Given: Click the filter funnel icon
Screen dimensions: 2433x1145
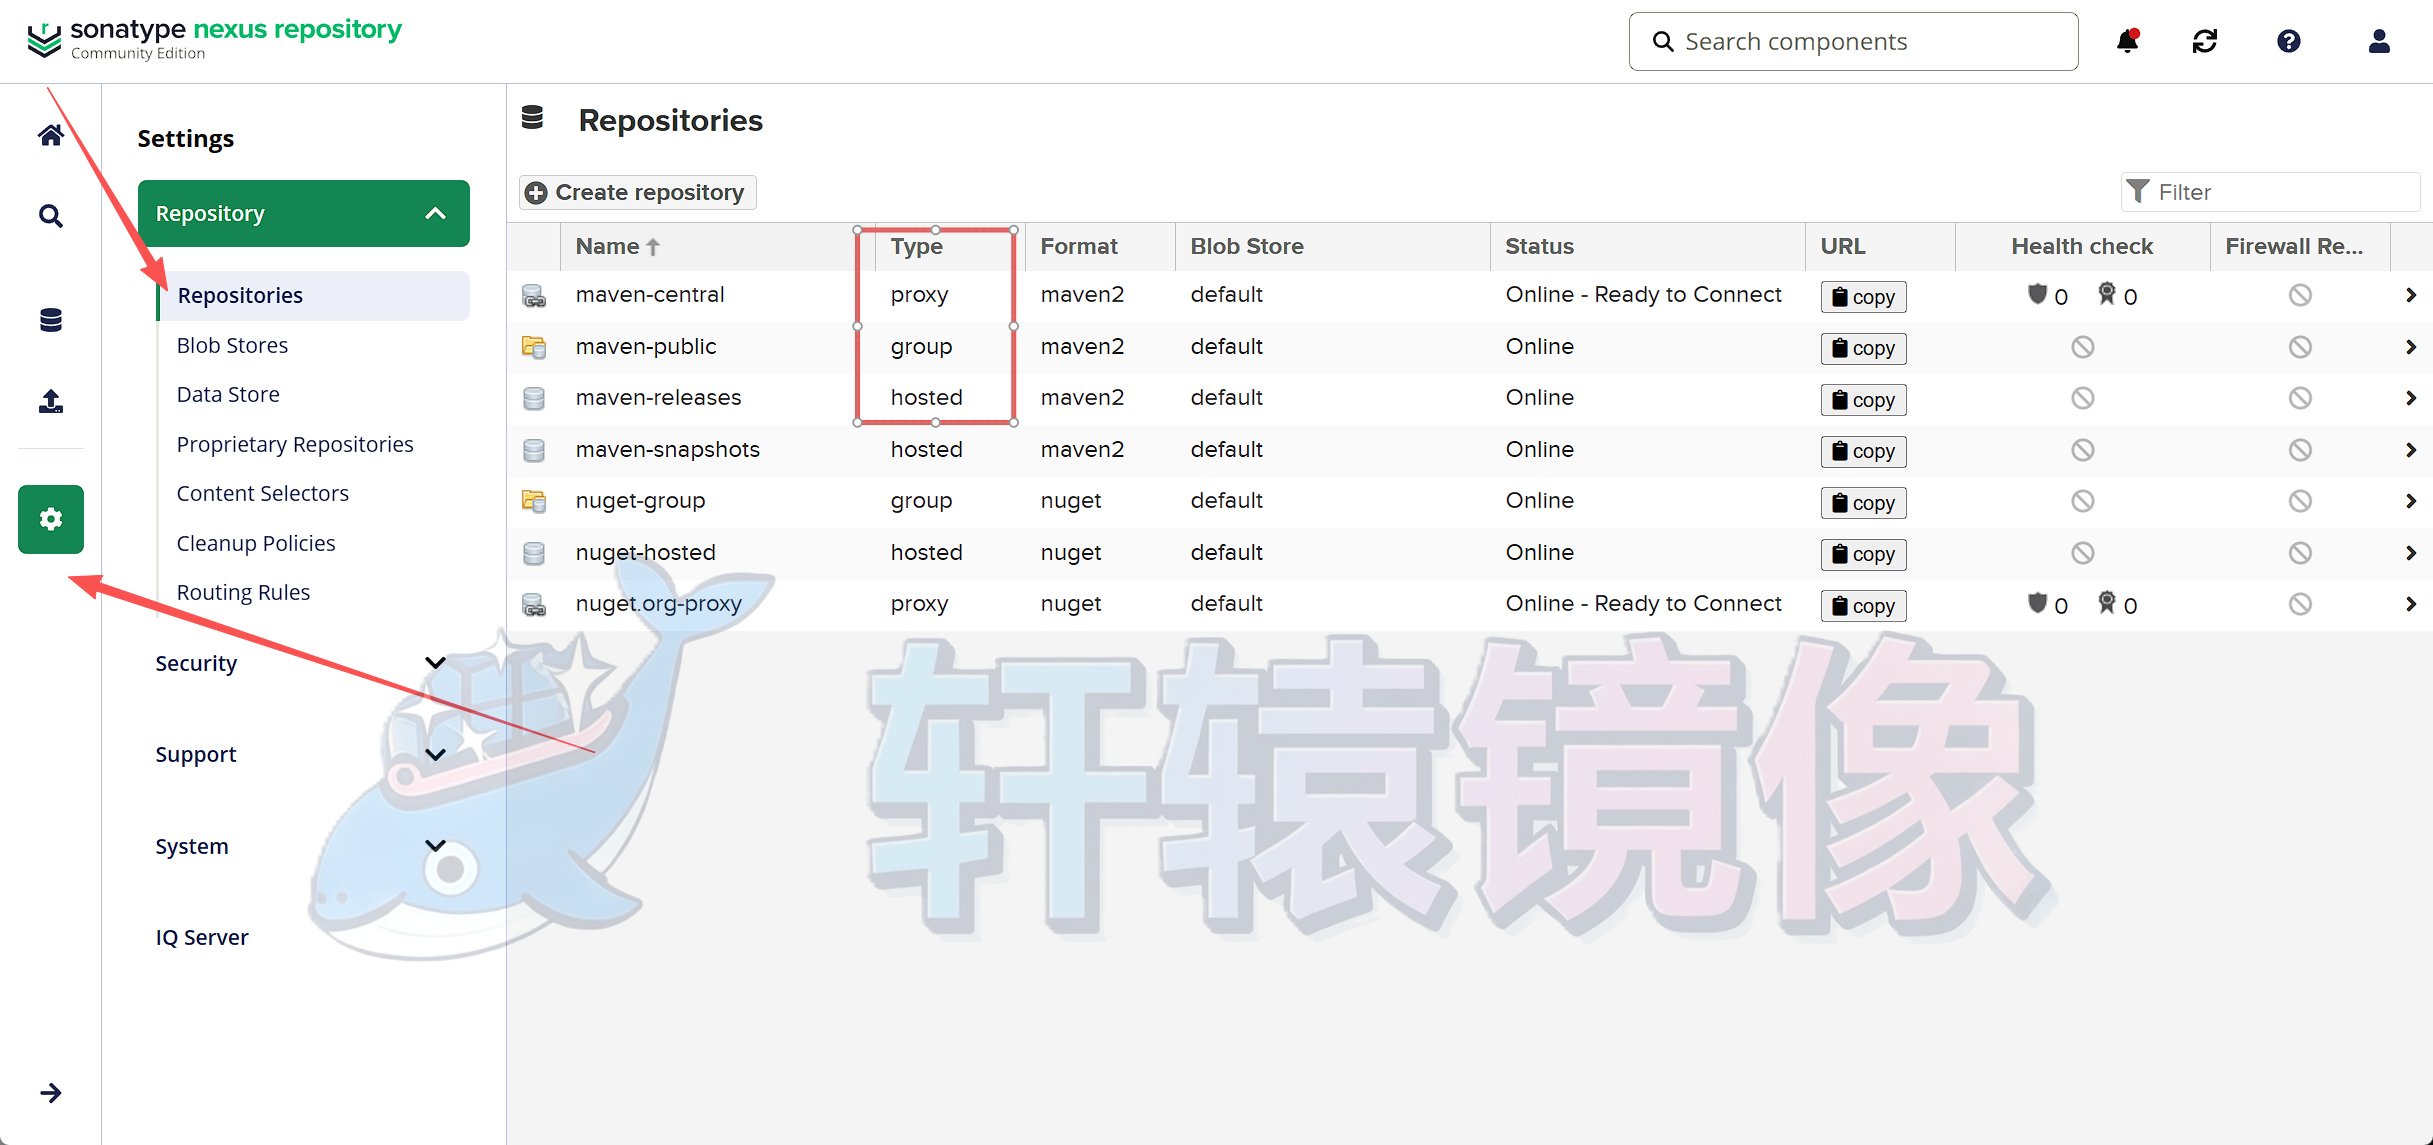Looking at the screenshot, I should point(2140,191).
